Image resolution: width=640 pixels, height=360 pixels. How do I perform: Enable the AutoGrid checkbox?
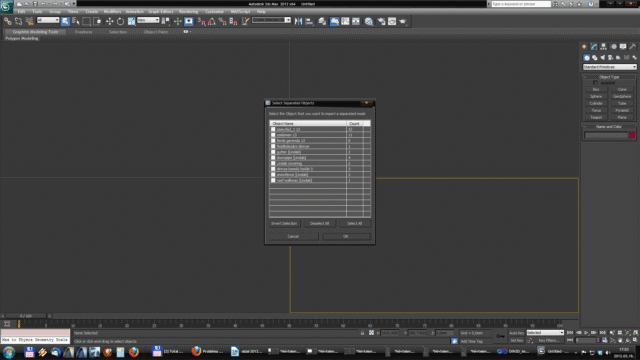[596, 83]
